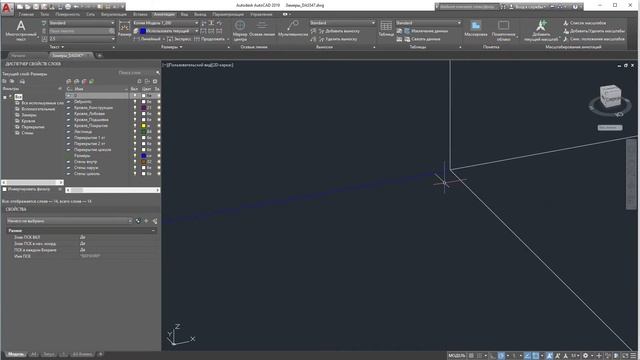Select the Перекрытия filter in tree

coord(33,127)
